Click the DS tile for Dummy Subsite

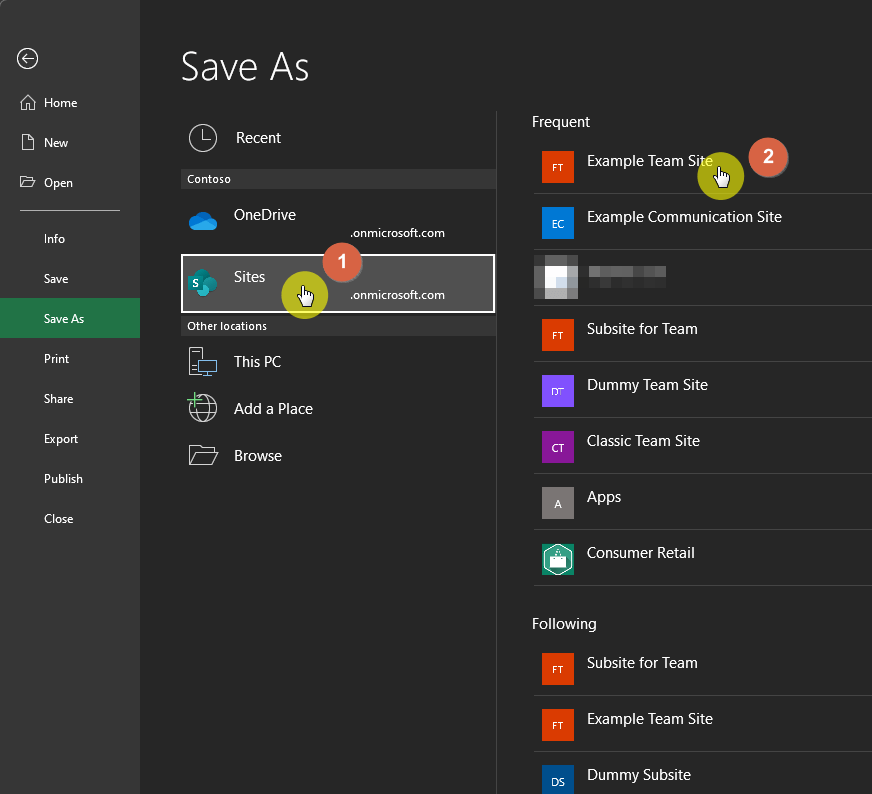558,780
